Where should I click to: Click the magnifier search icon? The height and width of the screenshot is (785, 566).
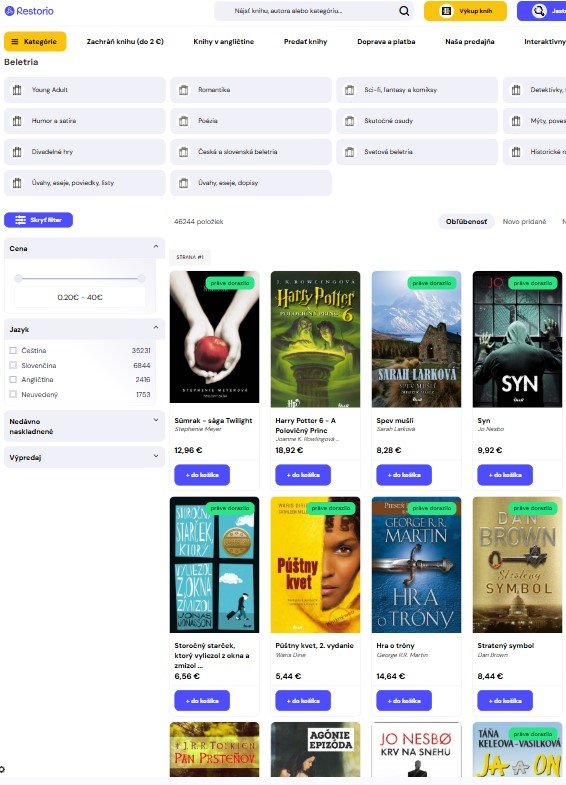pos(404,11)
